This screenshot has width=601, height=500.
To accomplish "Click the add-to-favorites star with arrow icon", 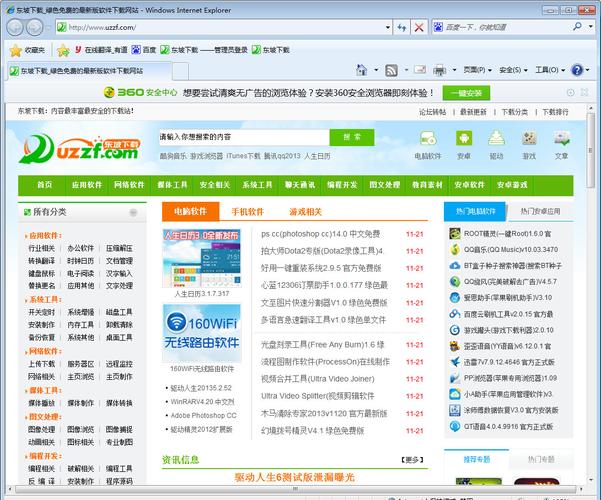I will (x=63, y=50).
